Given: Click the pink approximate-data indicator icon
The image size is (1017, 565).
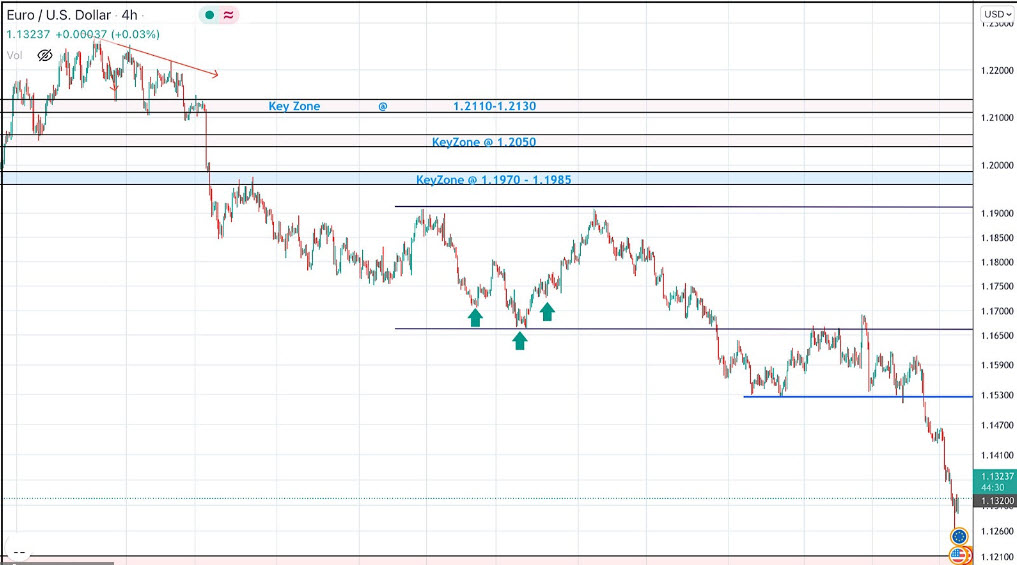Looking at the screenshot, I should point(228,15).
